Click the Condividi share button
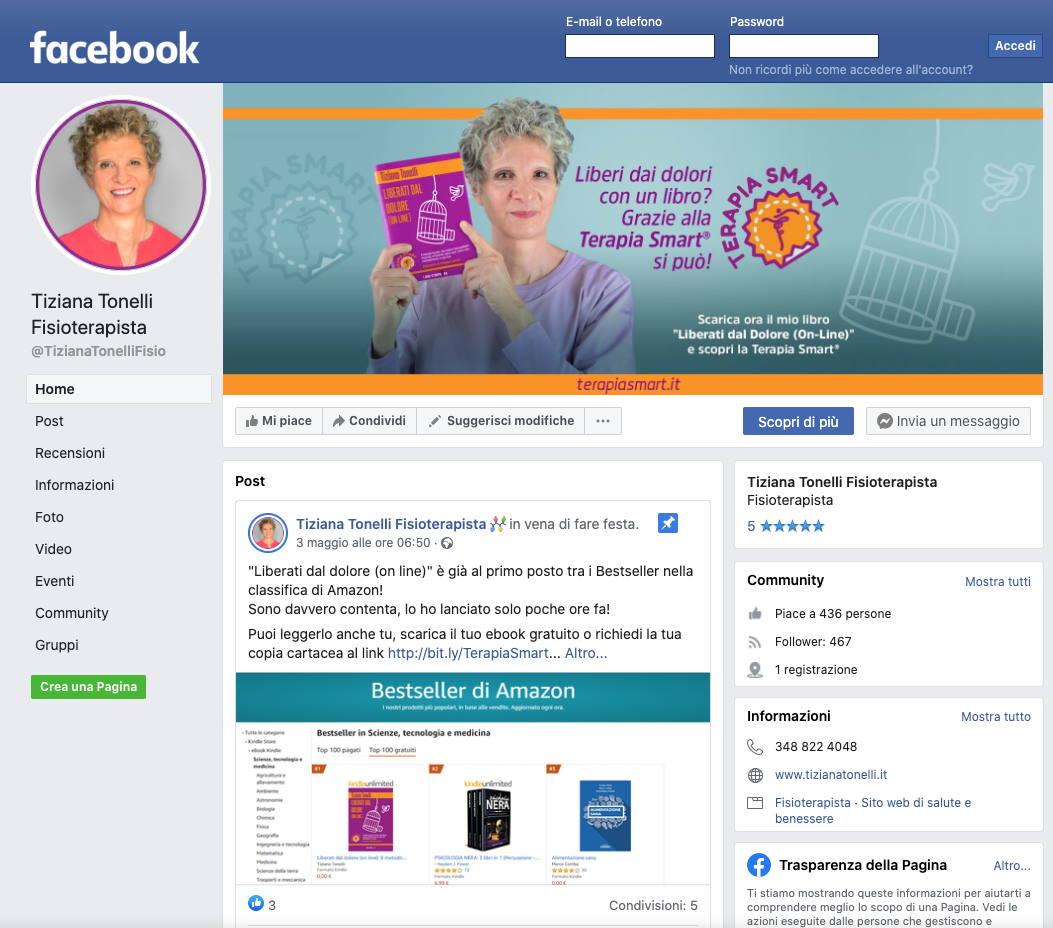 tap(369, 421)
